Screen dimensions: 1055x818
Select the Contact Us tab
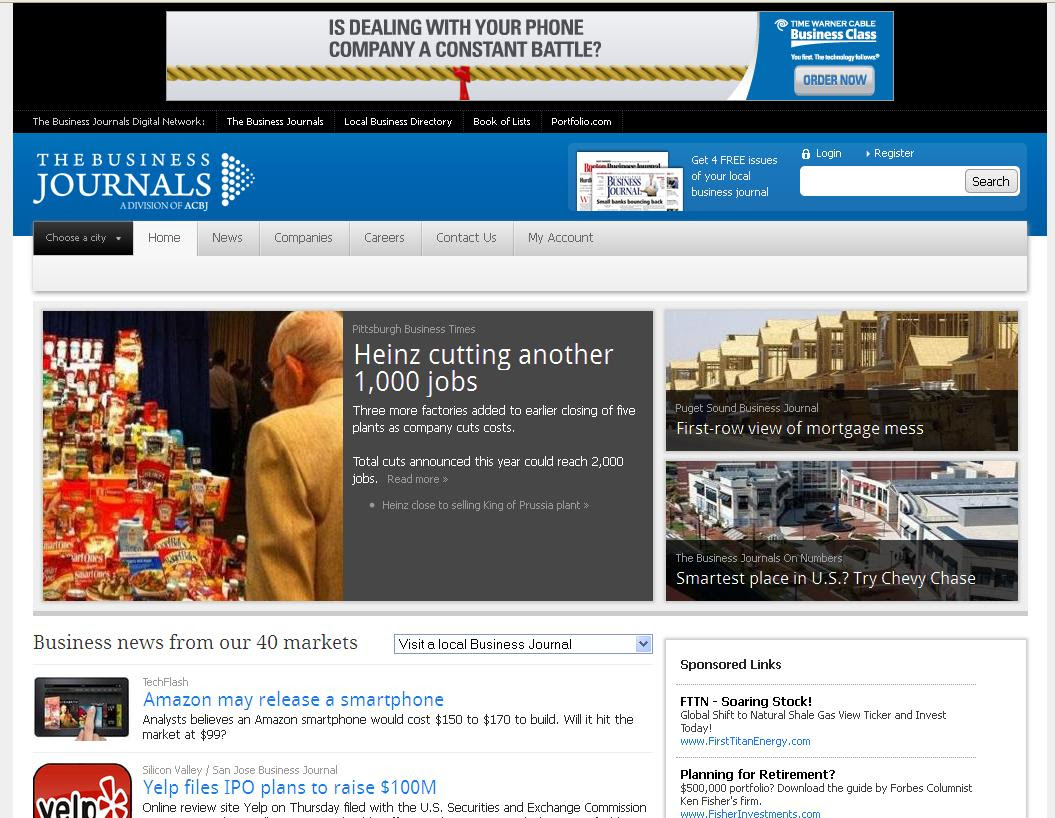click(466, 238)
